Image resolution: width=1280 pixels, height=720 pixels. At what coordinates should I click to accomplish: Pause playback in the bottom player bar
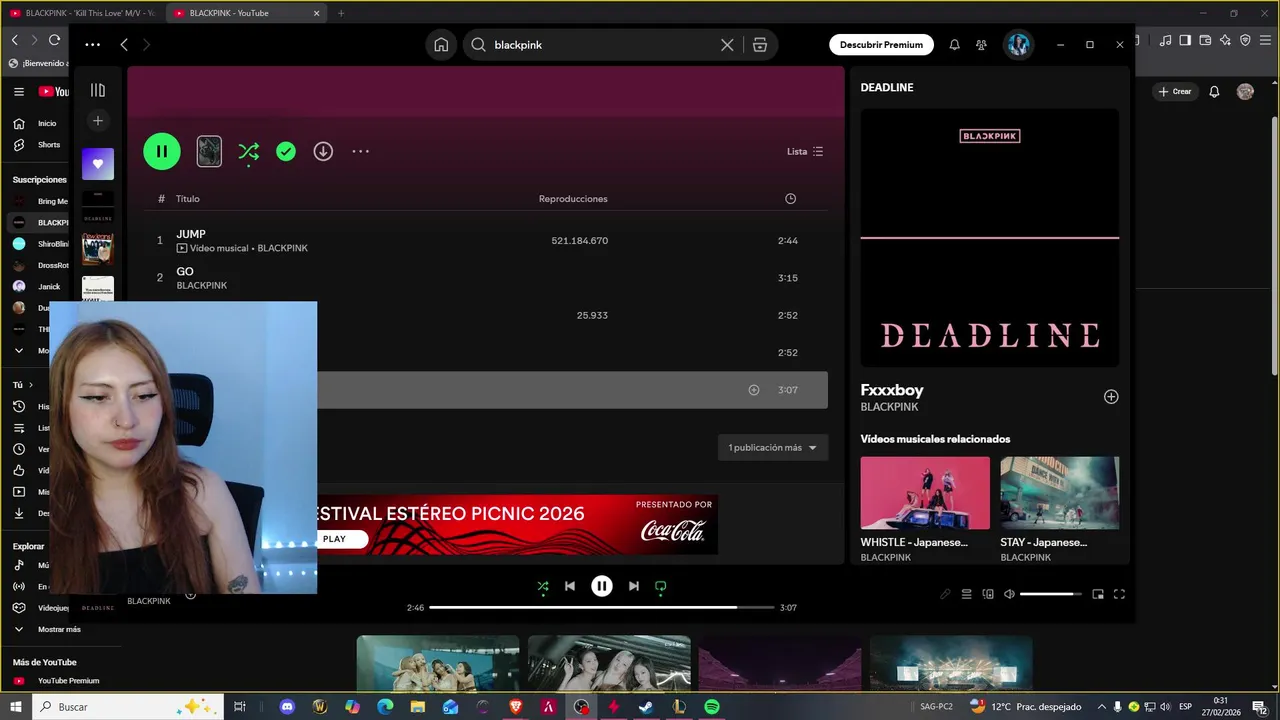[602, 586]
